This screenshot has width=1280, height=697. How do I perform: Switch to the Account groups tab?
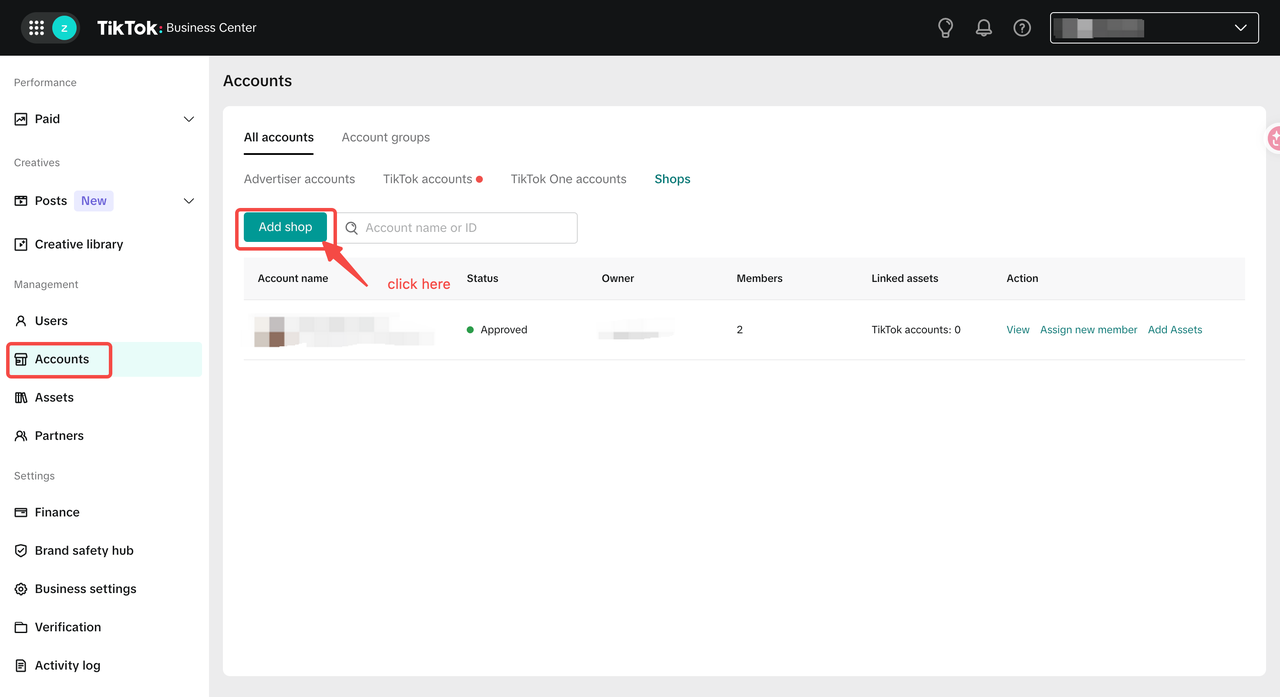pyautogui.click(x=386, y=137)
